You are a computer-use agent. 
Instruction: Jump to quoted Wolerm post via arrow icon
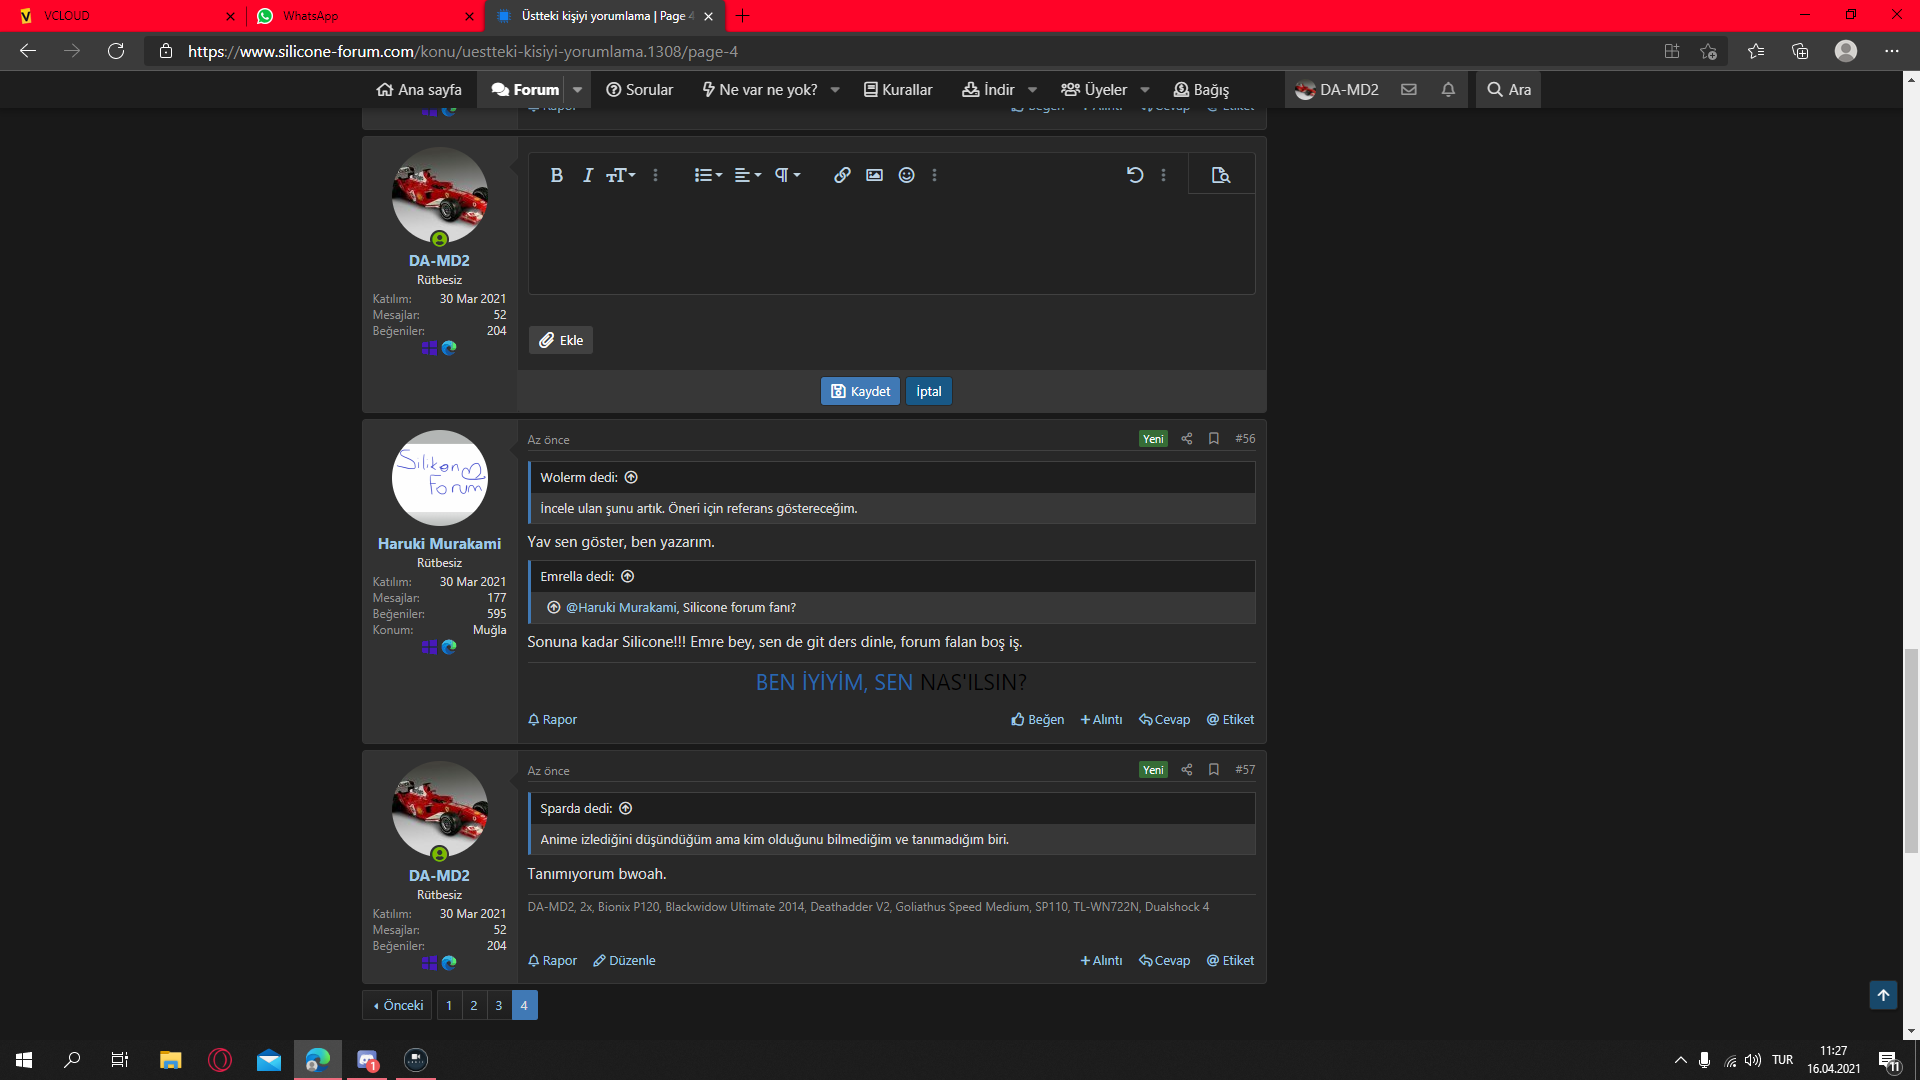pyautogui.click(x=631, y=477)
